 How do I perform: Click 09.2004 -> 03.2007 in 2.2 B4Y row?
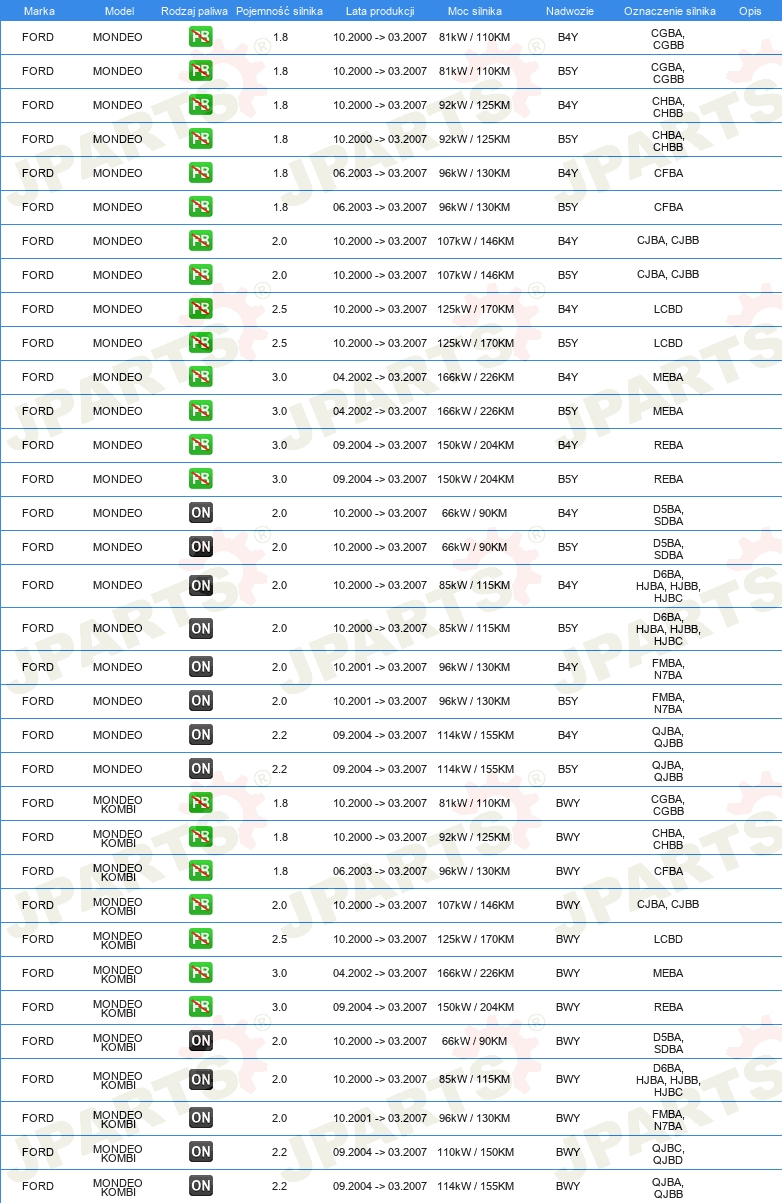380,736
